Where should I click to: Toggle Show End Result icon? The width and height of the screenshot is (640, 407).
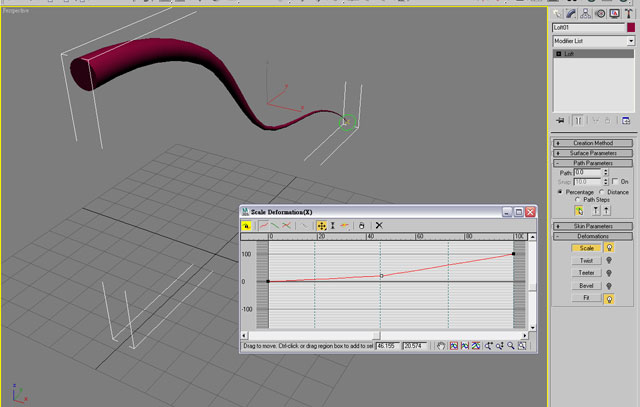tap(578, 120)
